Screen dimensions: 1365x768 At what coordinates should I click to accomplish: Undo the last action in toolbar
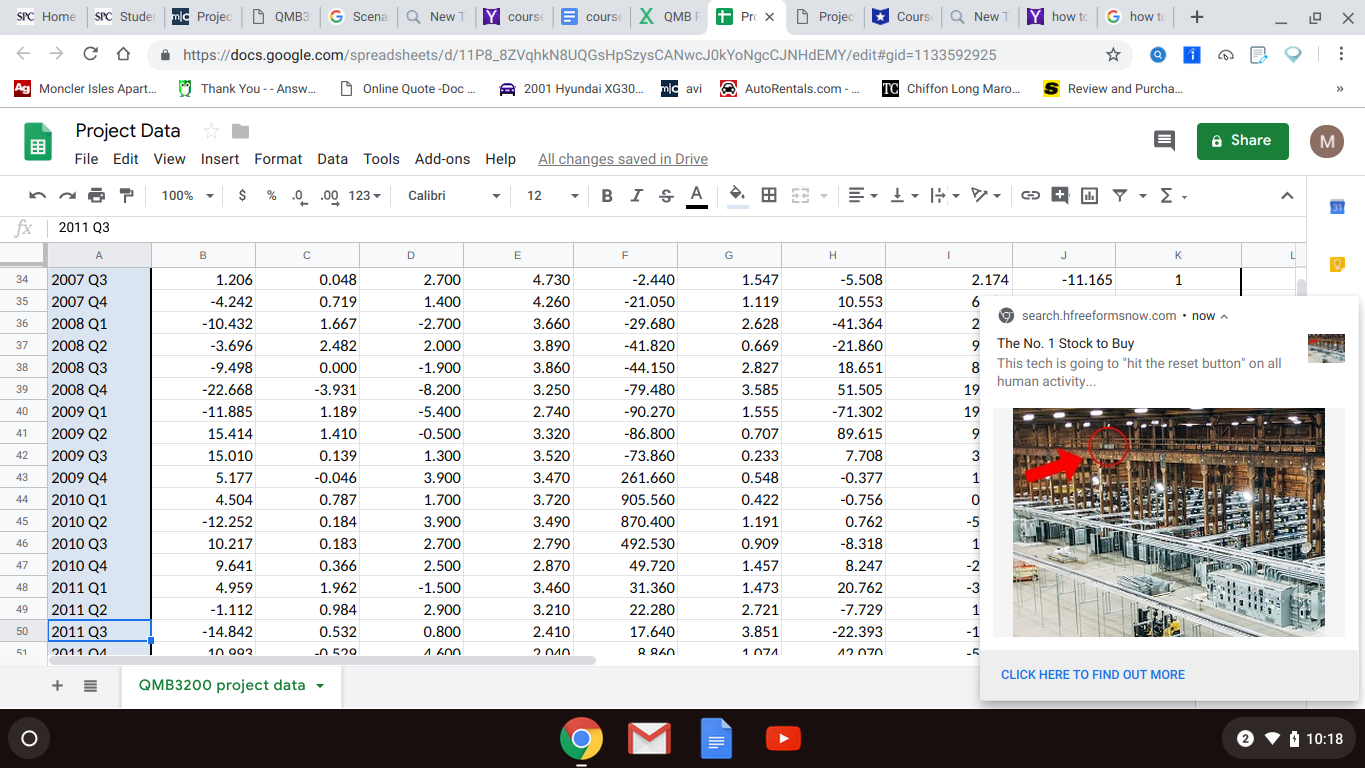coord(37,196)
